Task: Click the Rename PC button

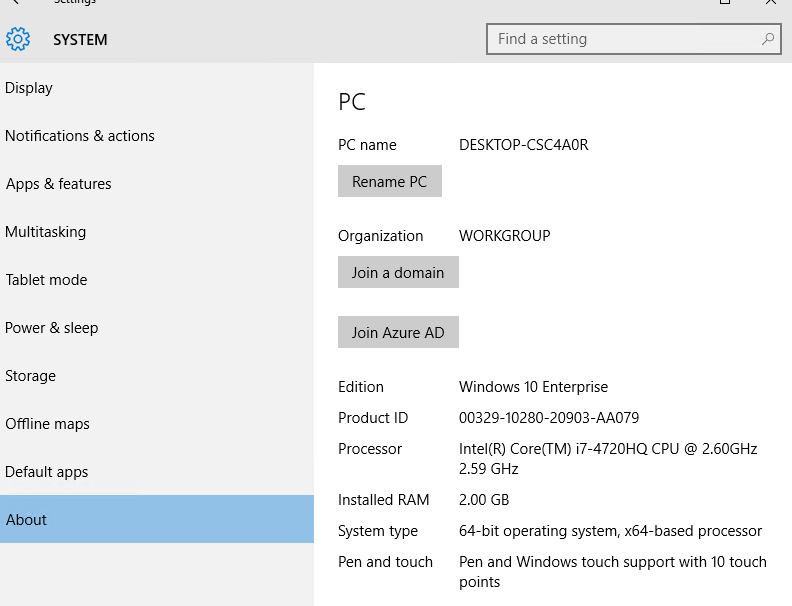Action: pyautogui.click(x=389, y=181)
